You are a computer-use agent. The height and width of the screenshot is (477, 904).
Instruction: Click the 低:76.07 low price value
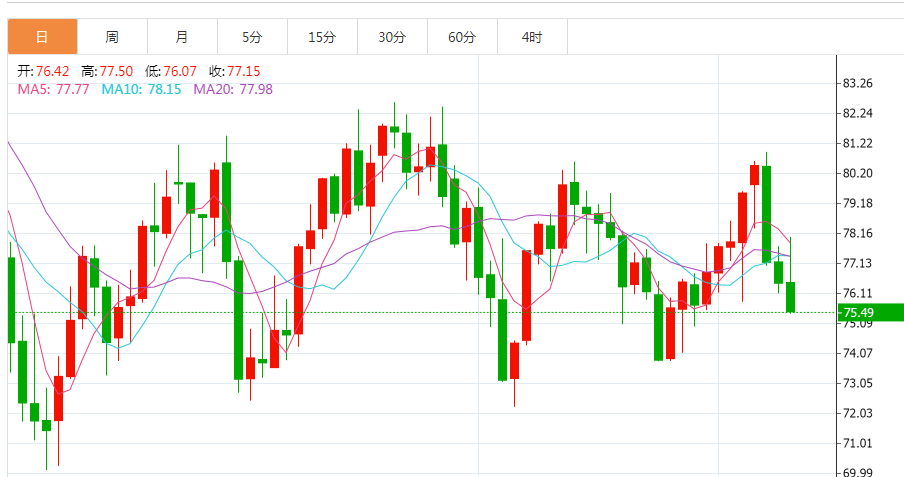point(171,71)
